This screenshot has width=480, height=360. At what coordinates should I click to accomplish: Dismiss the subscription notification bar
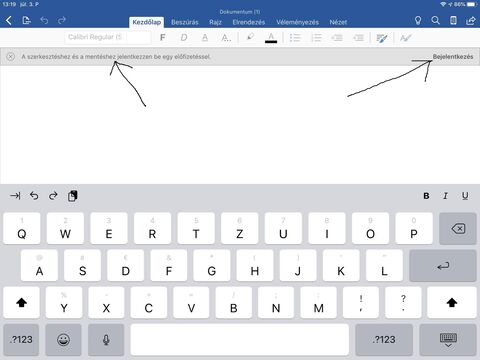click(11, 57)
